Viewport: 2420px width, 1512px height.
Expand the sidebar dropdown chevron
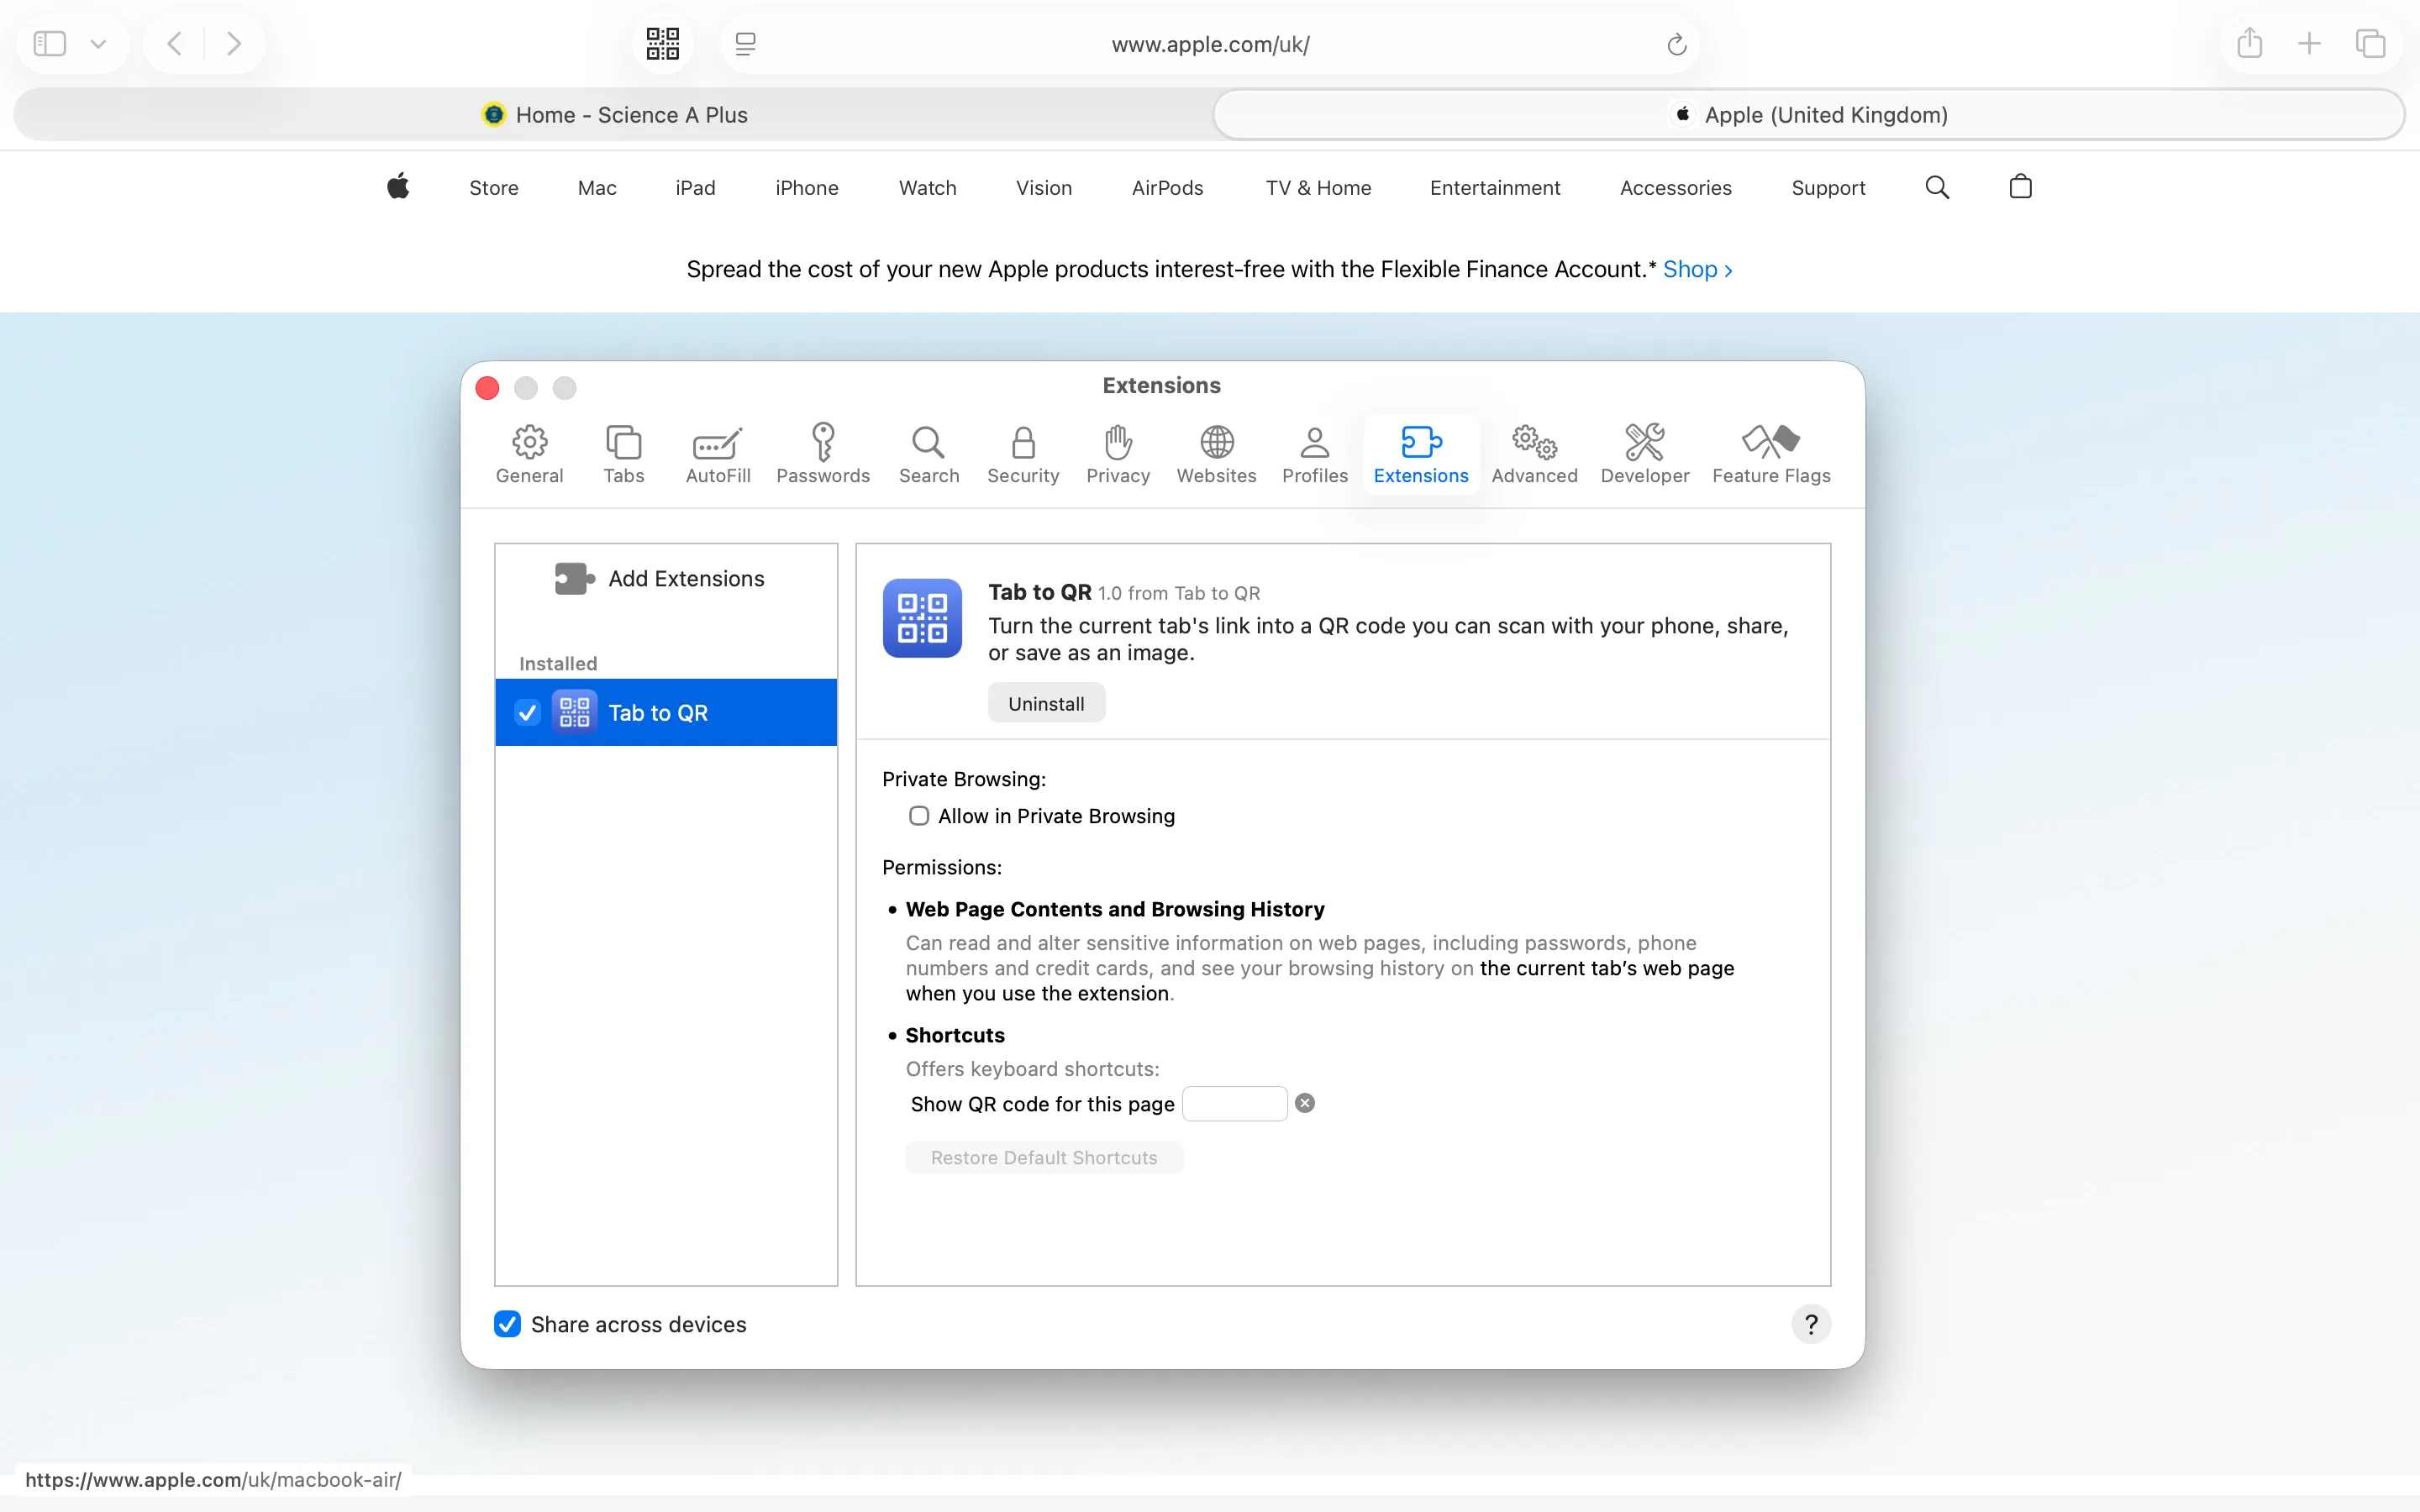[x=98, y=44]
